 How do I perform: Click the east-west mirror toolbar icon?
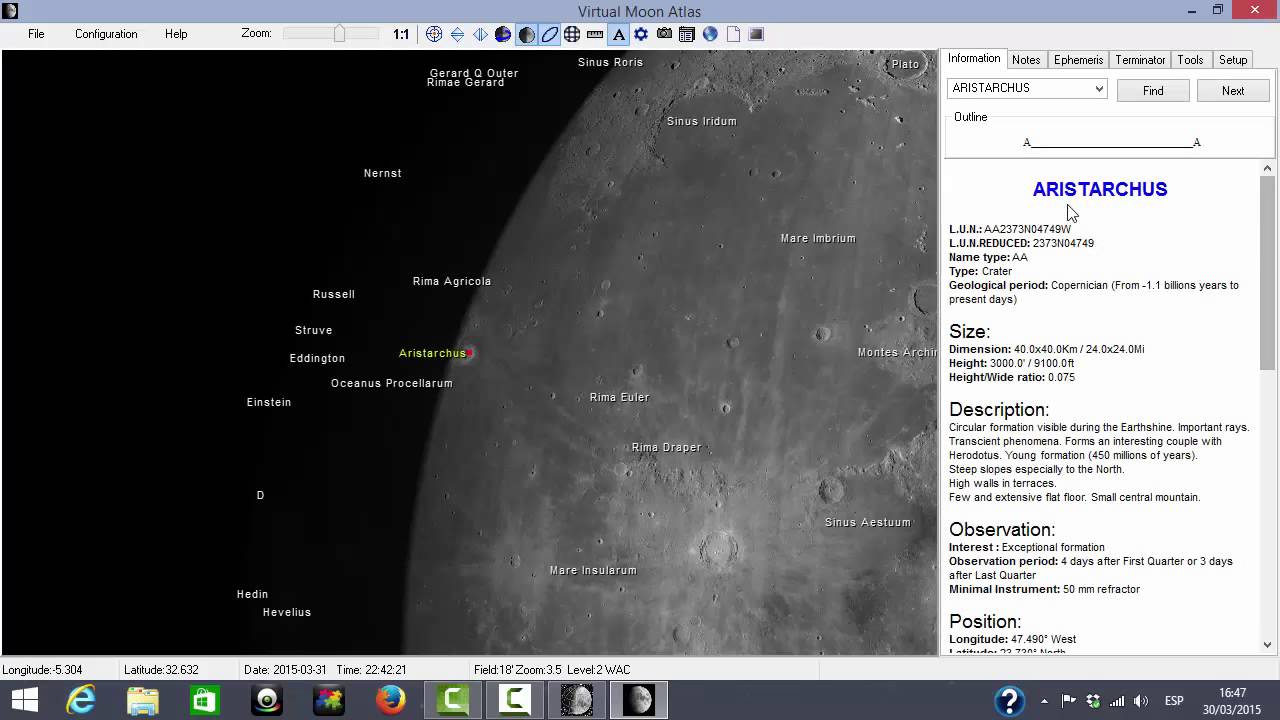tap(480, 34)
